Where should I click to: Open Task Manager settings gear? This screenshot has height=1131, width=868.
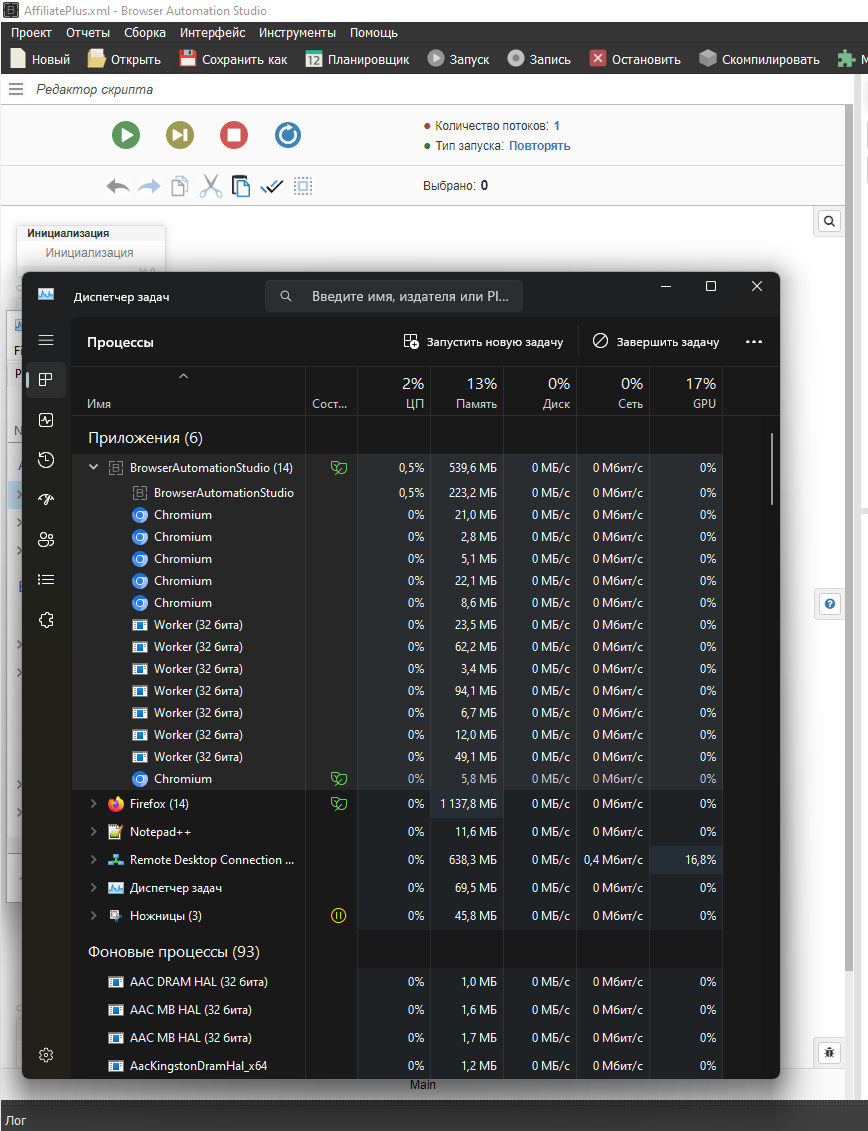point(46,1055)
